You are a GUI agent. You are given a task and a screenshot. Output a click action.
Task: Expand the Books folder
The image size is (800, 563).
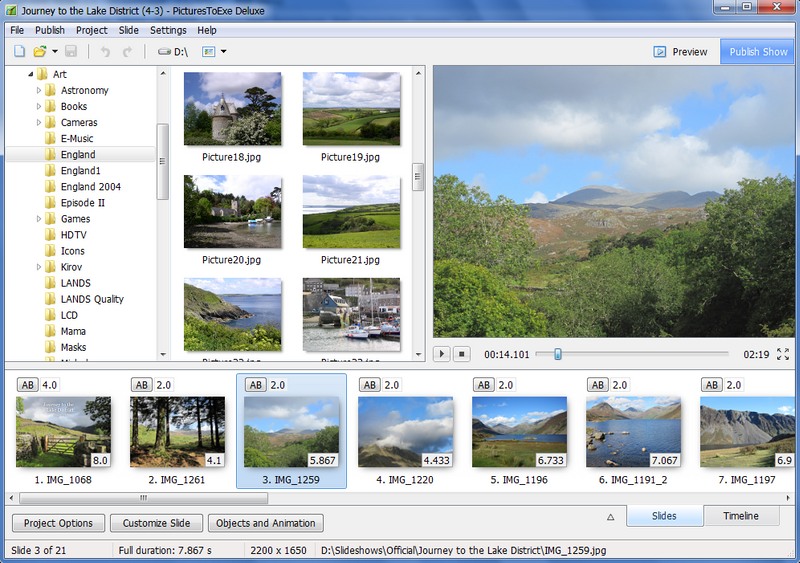pos(39,107)
